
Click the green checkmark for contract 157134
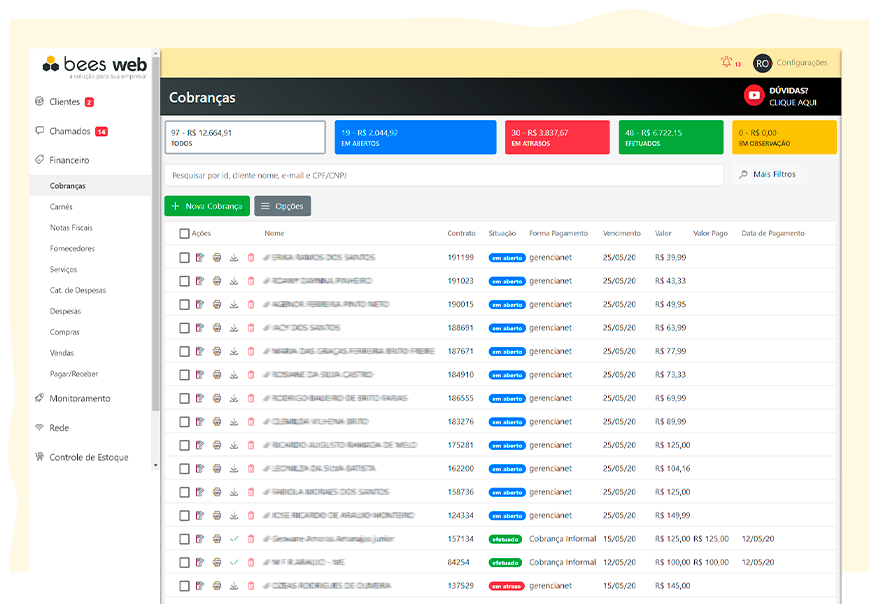(234, 539)
